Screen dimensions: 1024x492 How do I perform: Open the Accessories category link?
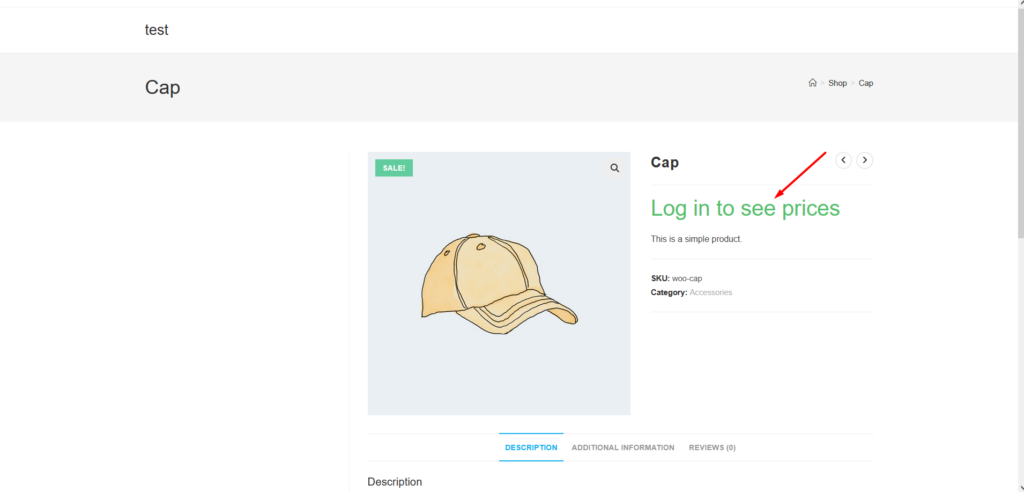710,292
